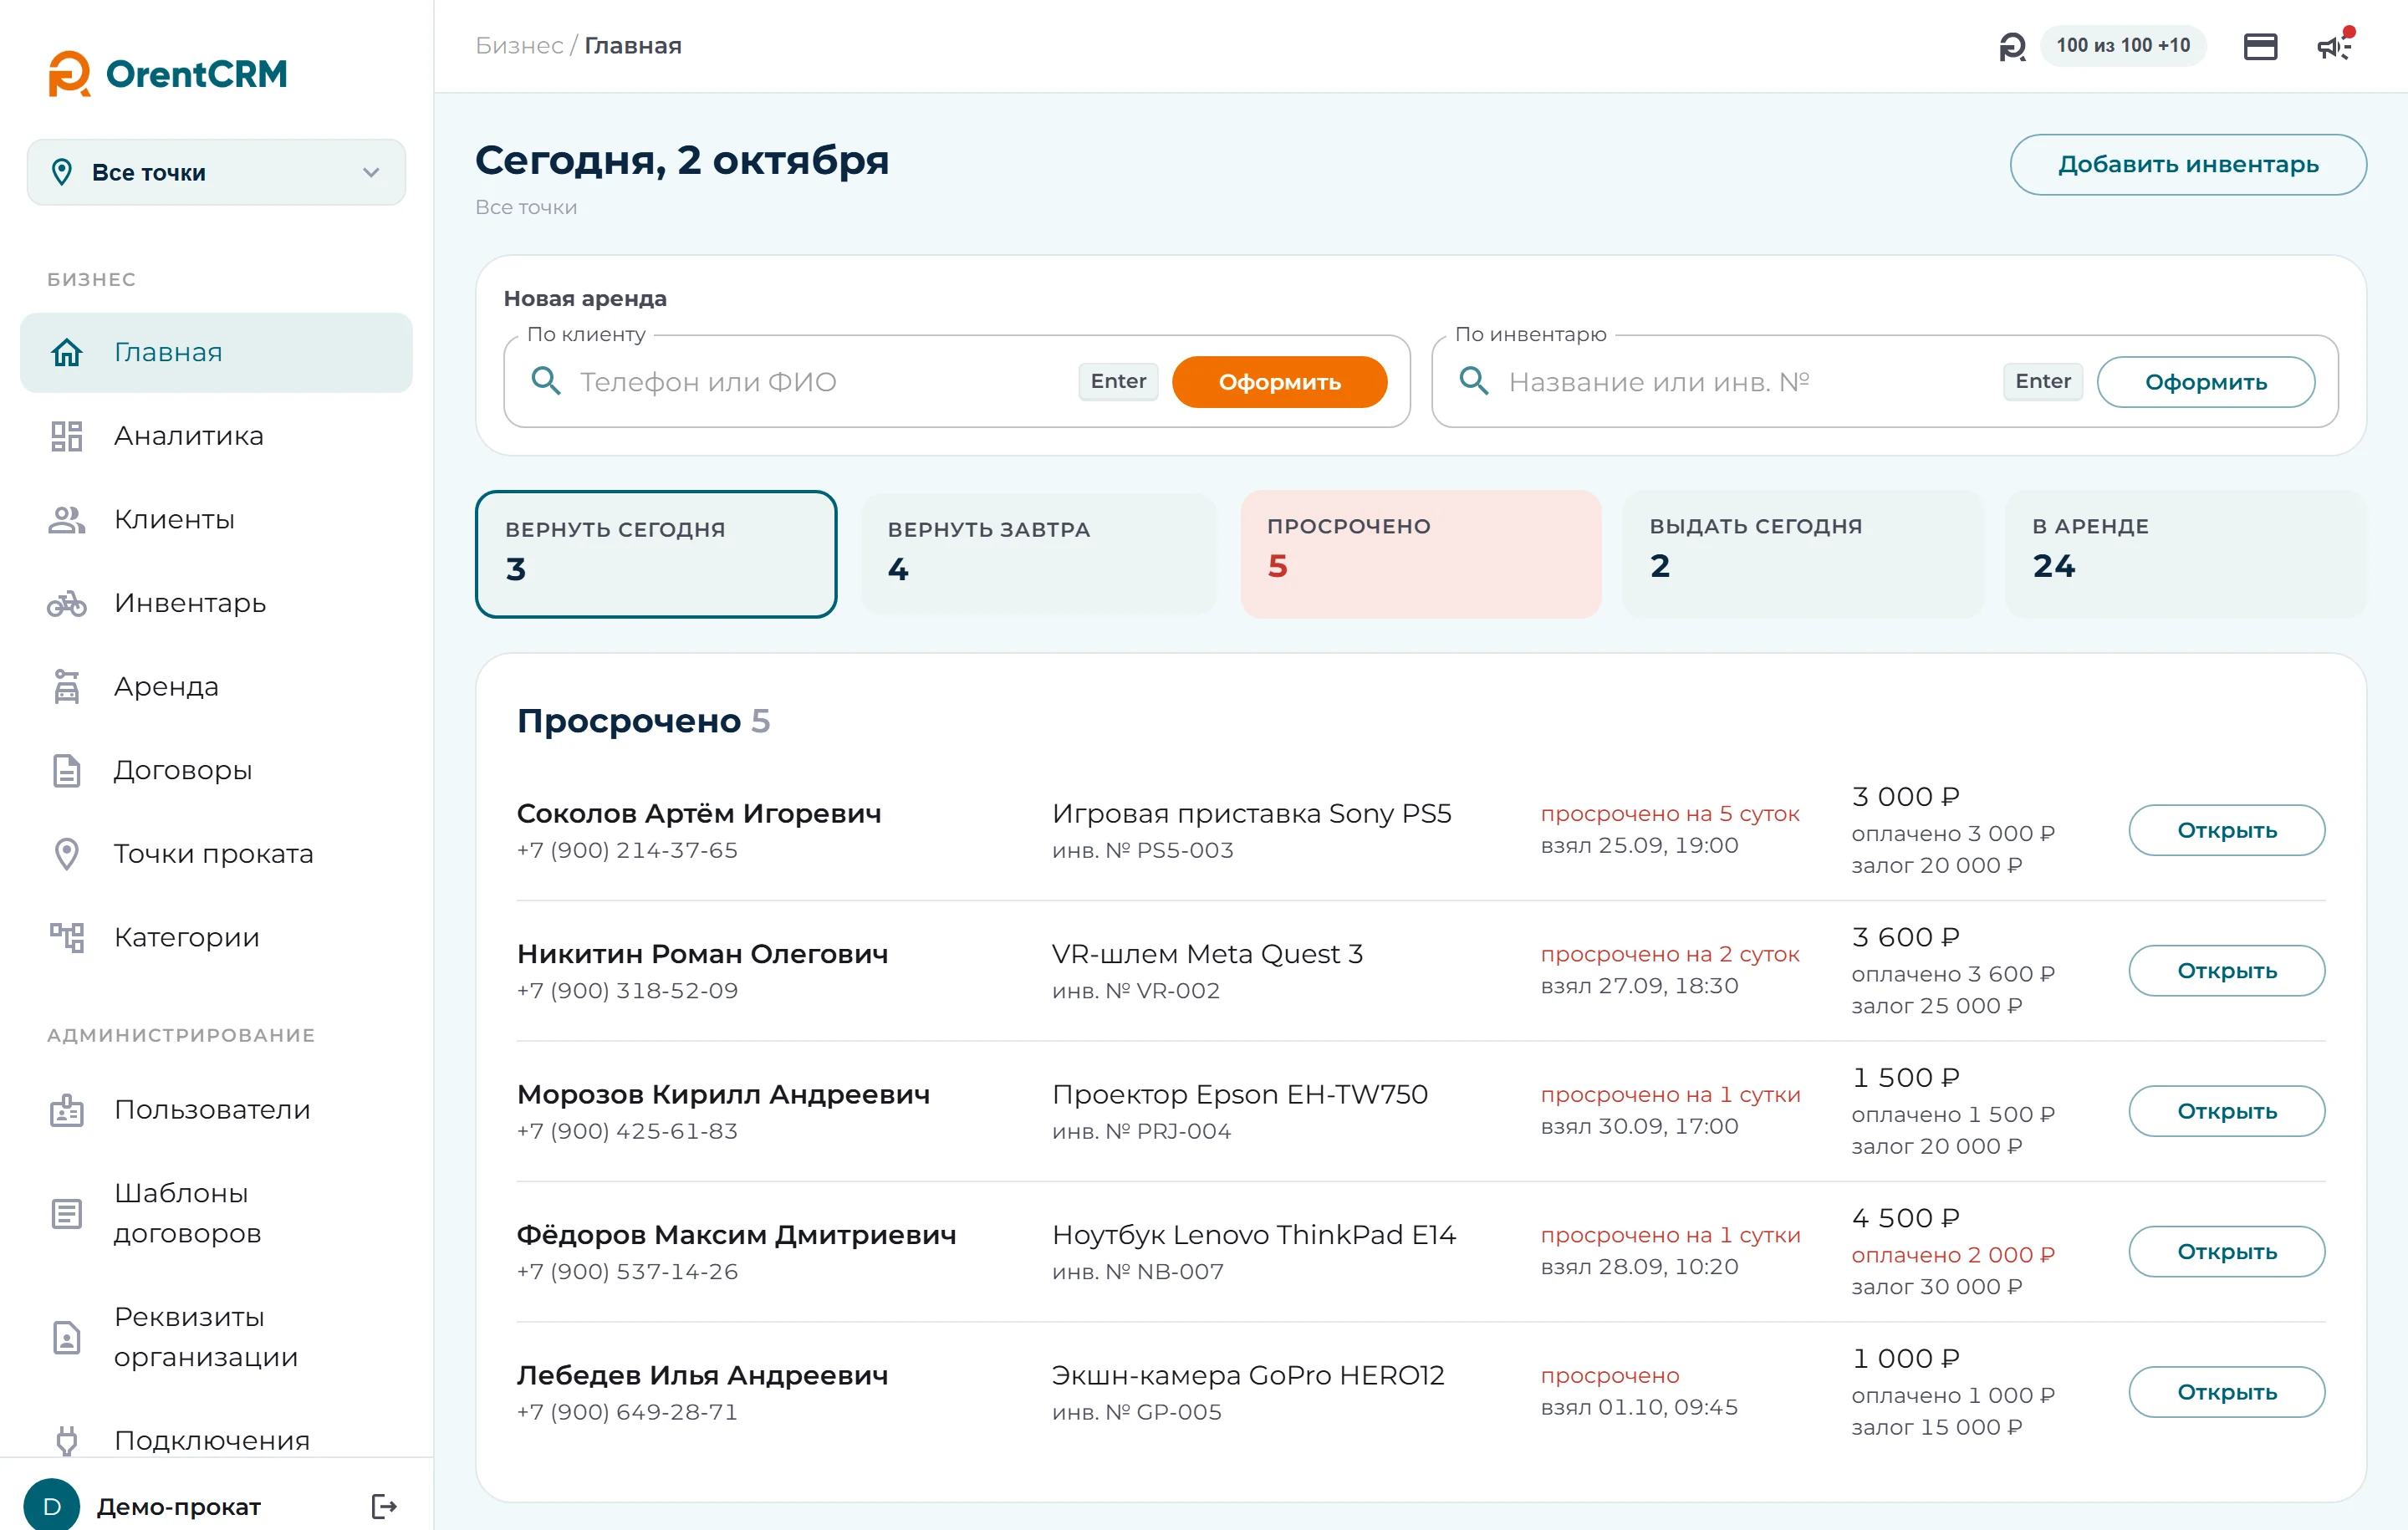2408x1530 pixels.
Task: Open the rental for Соколов Артём Игоревич
Action: [x=2227, y=830]
